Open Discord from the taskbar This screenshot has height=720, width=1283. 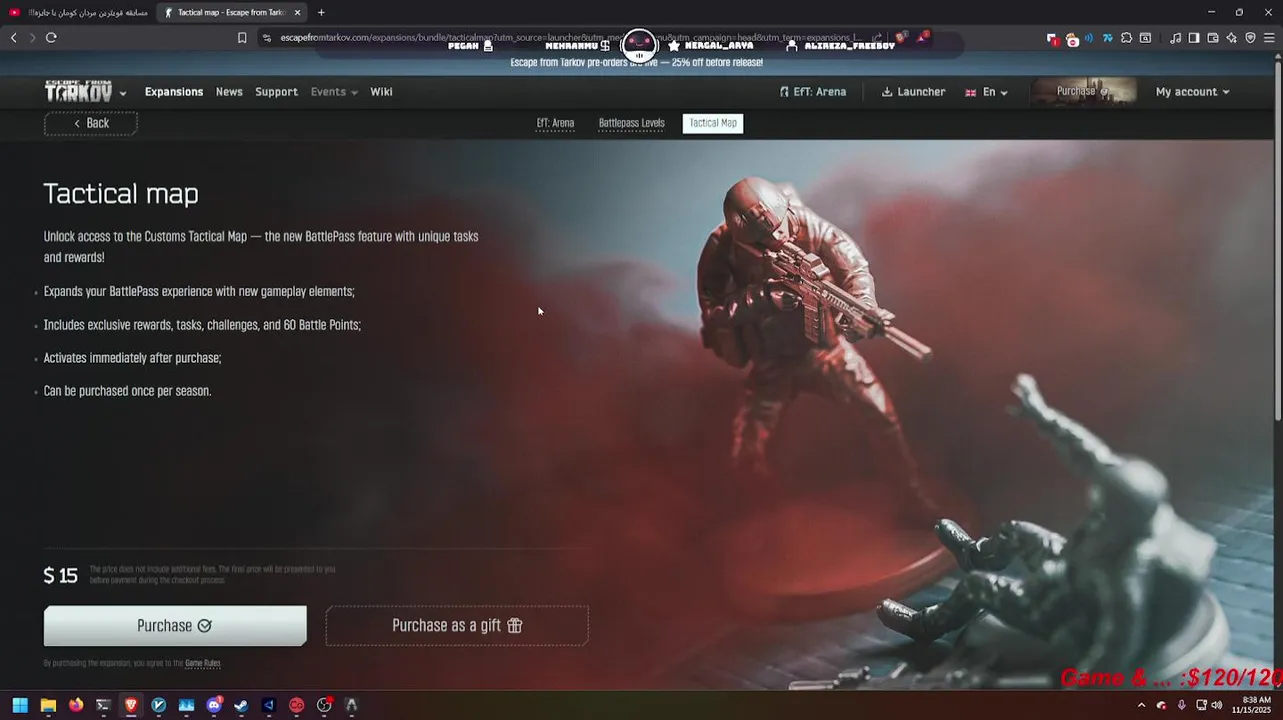[x=214, y=705]
